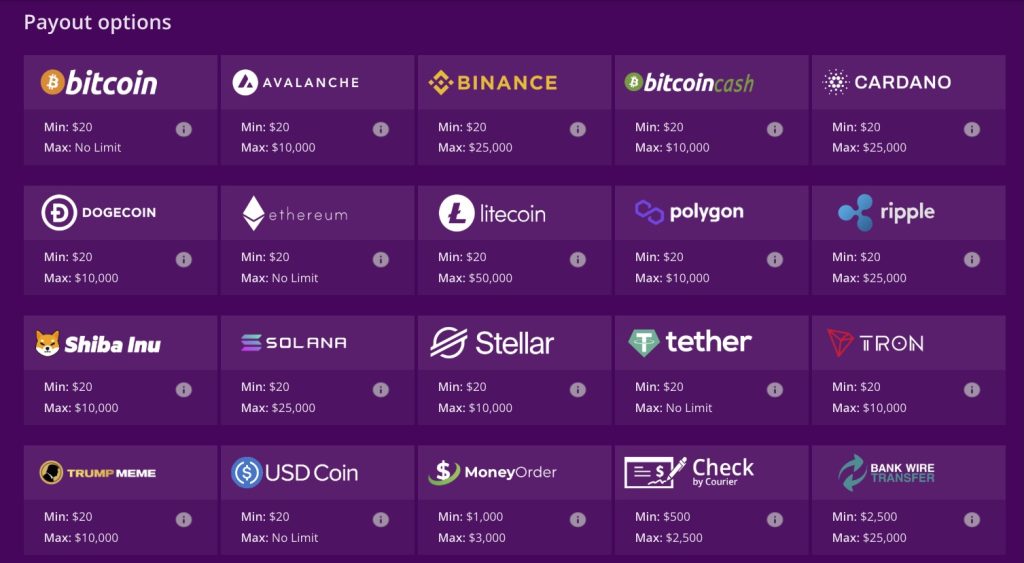Select Check by Courier payout
The width and height of the screenshot is (1024, 563).
click(x=689, y=472)
